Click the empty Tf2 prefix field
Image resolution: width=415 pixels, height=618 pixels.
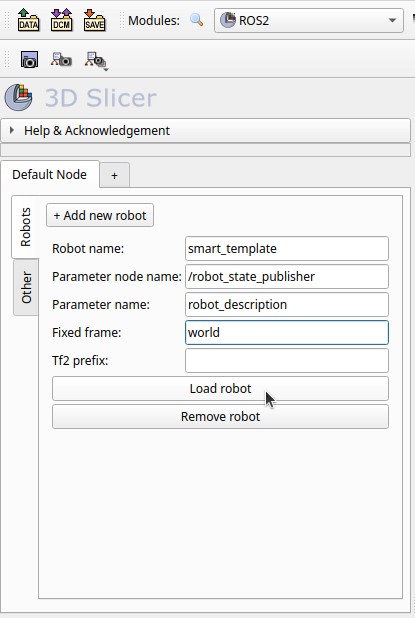coord(287,361)
